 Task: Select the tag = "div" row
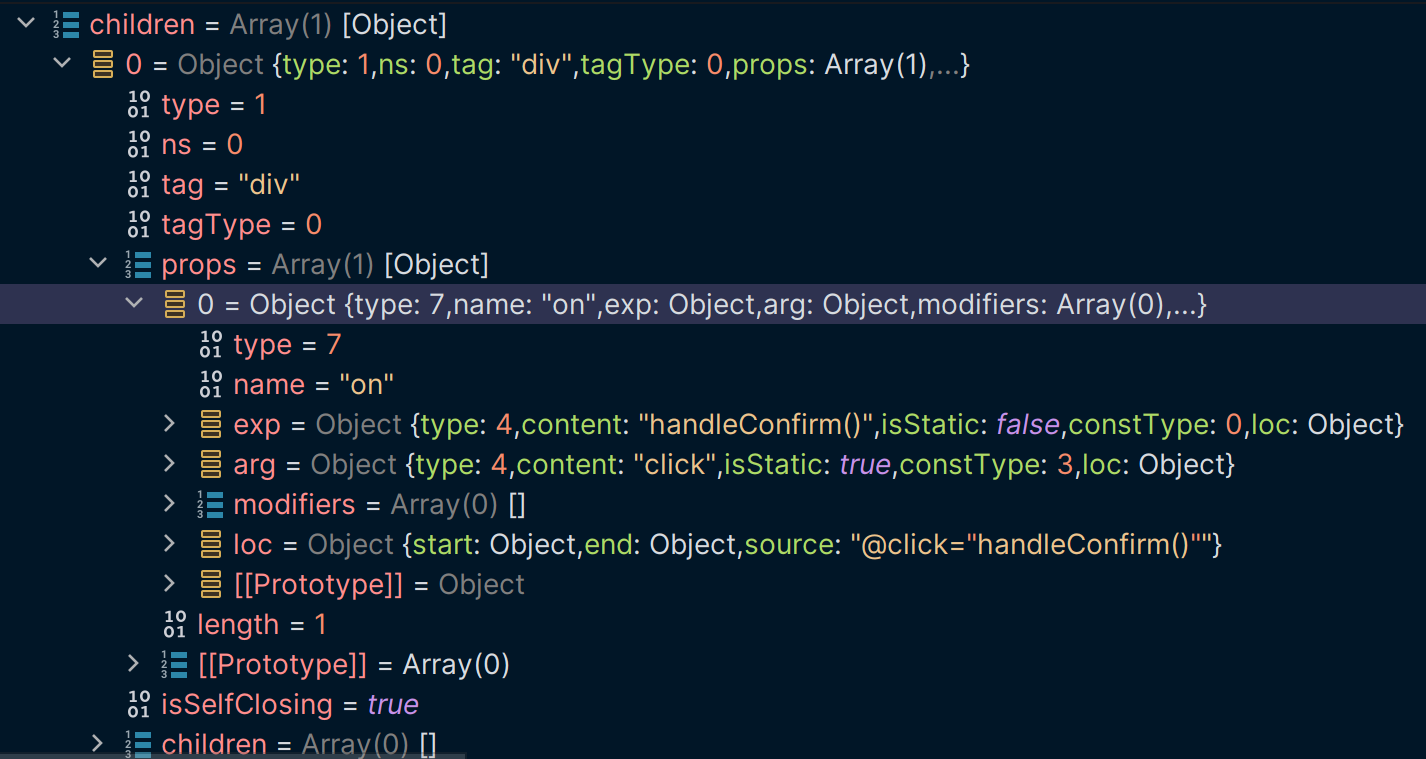coord(230,184)
